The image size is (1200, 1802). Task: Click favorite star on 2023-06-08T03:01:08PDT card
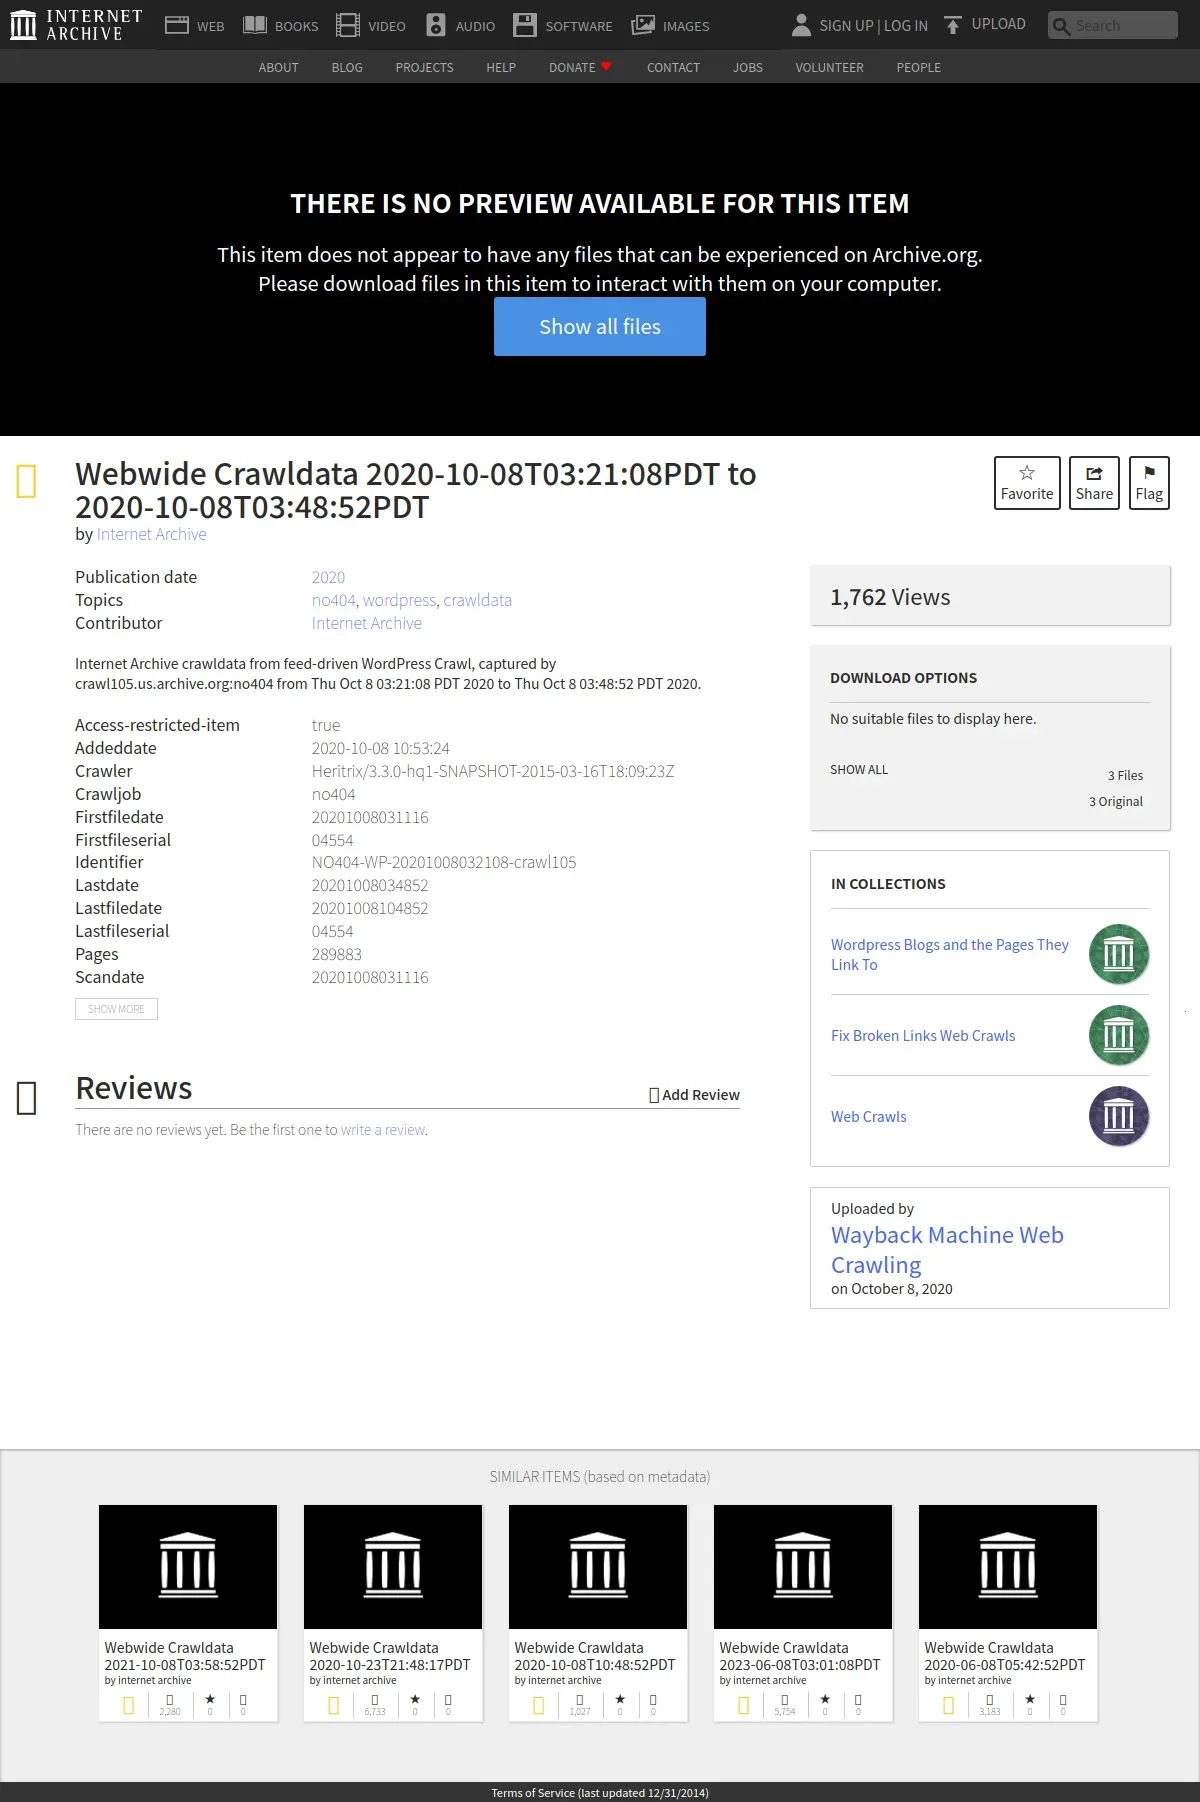point(825,1699)
